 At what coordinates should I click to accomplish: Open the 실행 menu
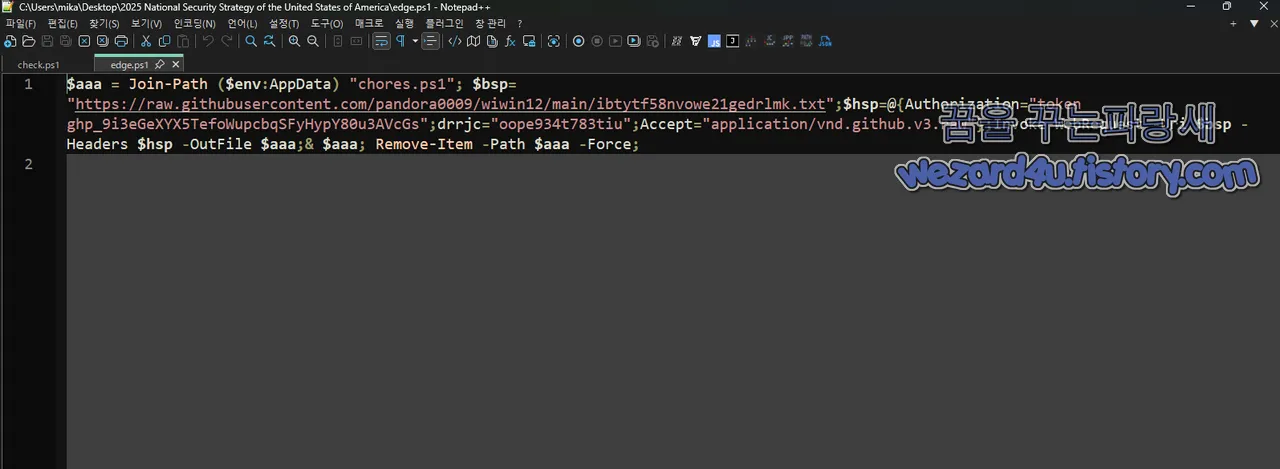pyautogui.click(x=404, y=23)
